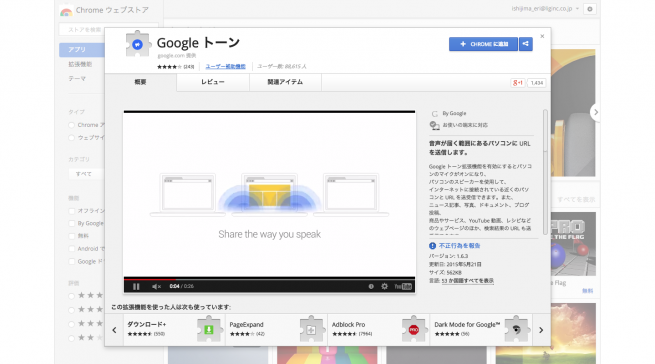Open the PageExpand related item

(277, 330)
